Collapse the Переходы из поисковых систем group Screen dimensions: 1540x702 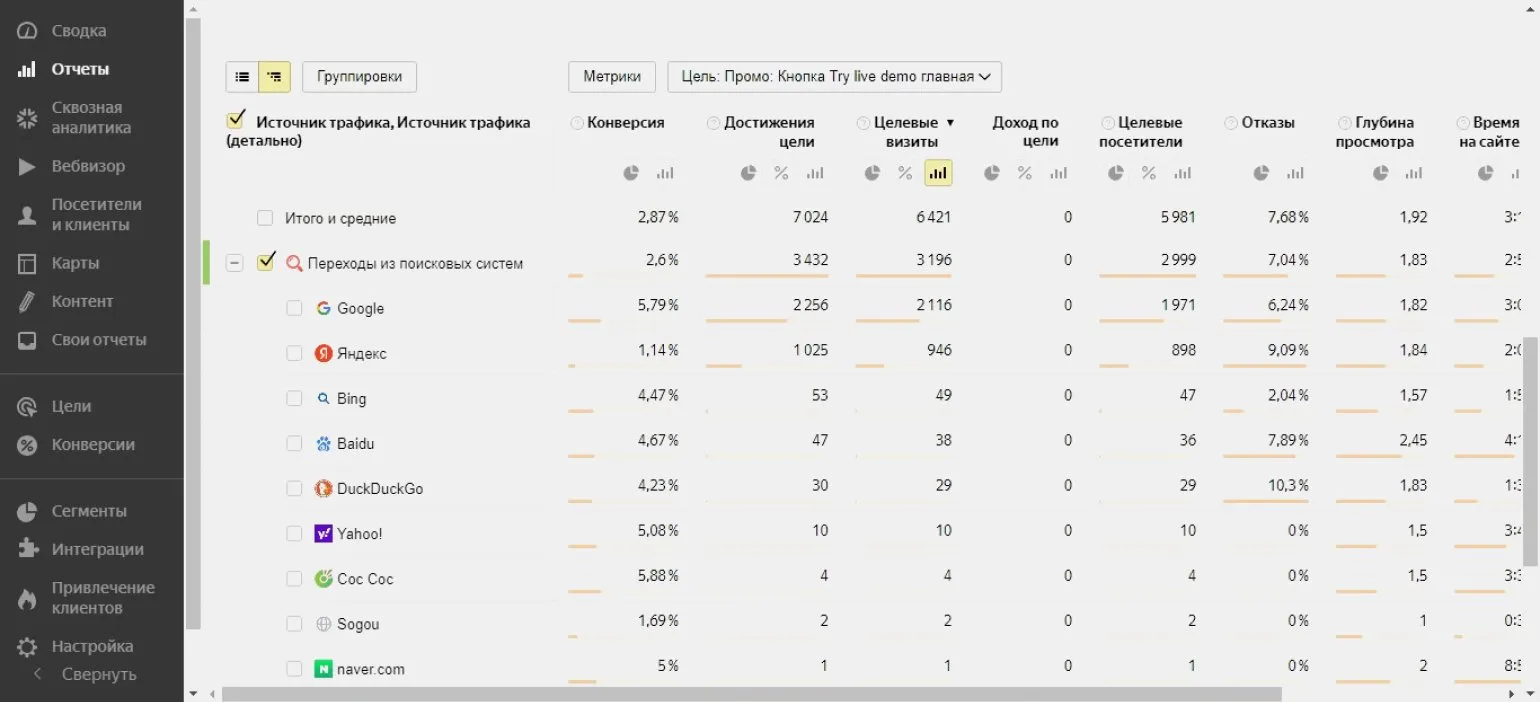click(234, 263)
